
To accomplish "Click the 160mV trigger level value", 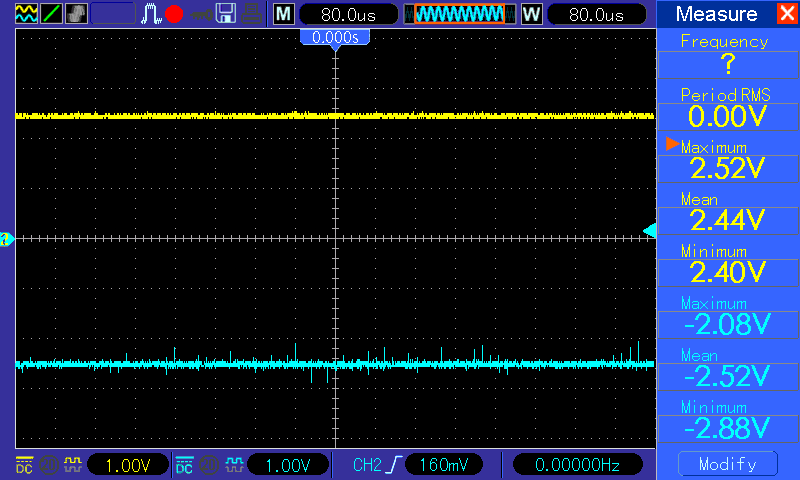I will tap(443, 465).
